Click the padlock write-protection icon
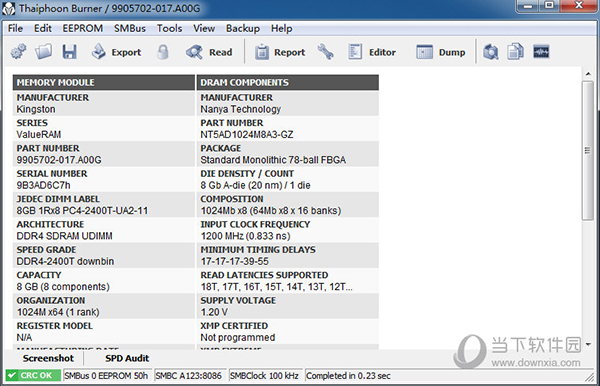Image resolution: width=600 pixels, height=386 pixels. (163, 52)
